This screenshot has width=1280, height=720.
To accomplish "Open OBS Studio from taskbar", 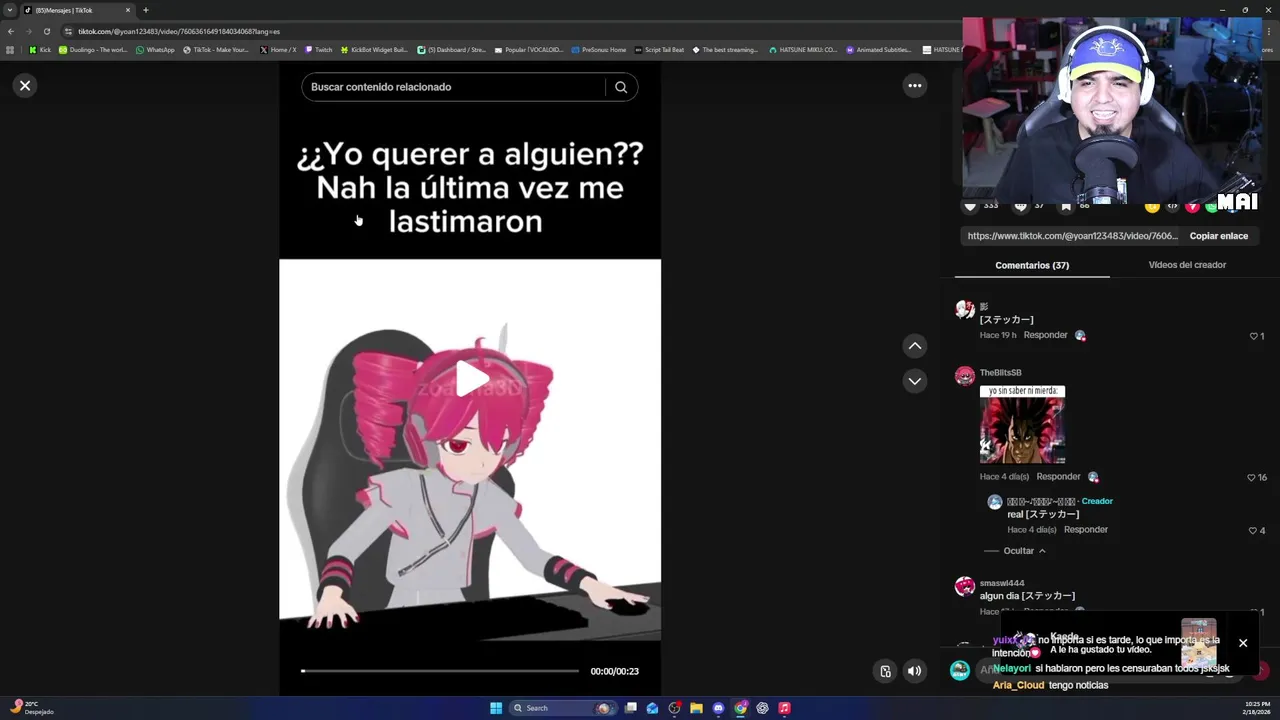I will tap(674, 708).
